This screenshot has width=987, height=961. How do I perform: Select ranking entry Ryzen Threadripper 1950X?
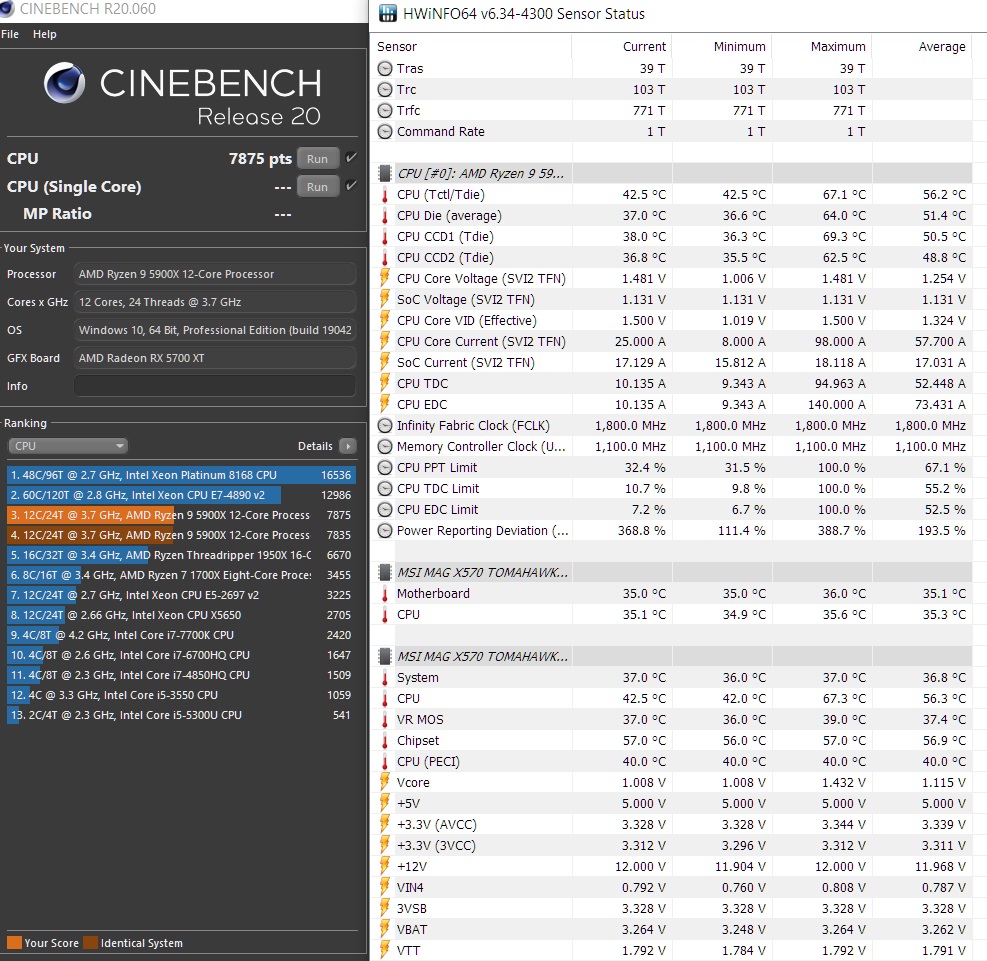pyautogui.click(x=181, y=555)
